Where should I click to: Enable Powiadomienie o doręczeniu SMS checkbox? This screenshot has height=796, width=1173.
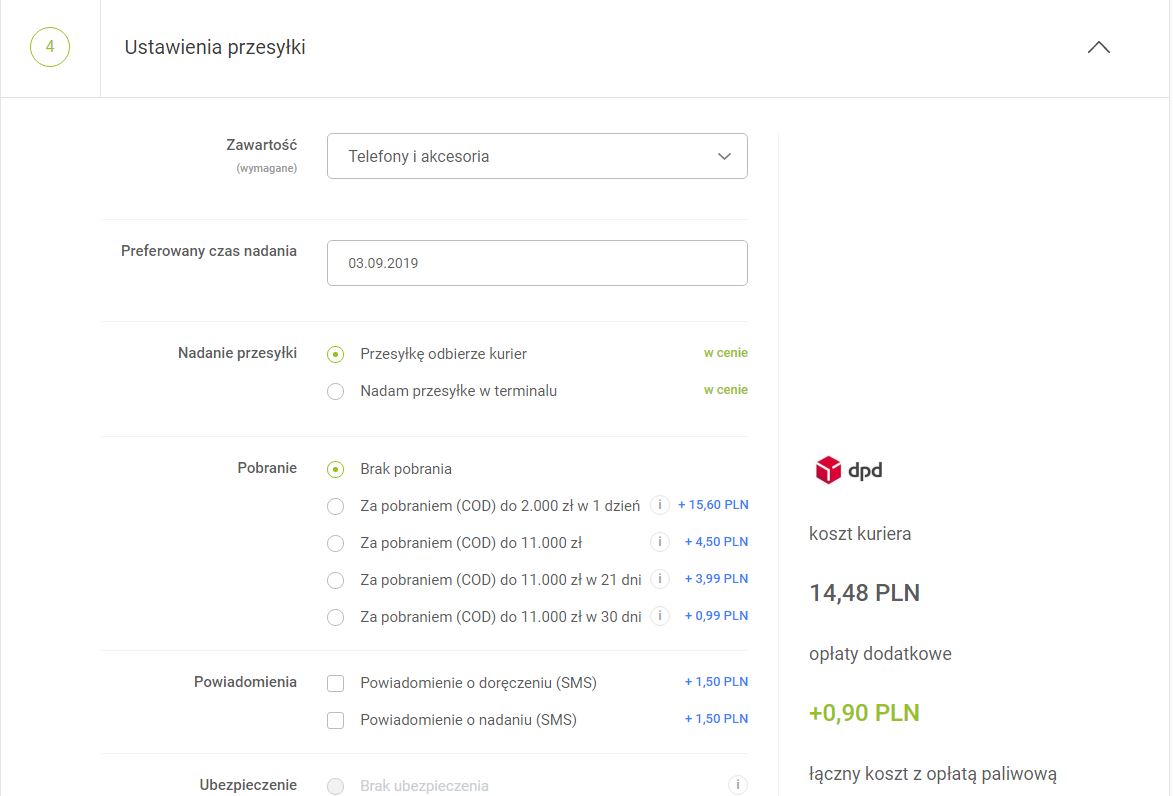(336, 684)
